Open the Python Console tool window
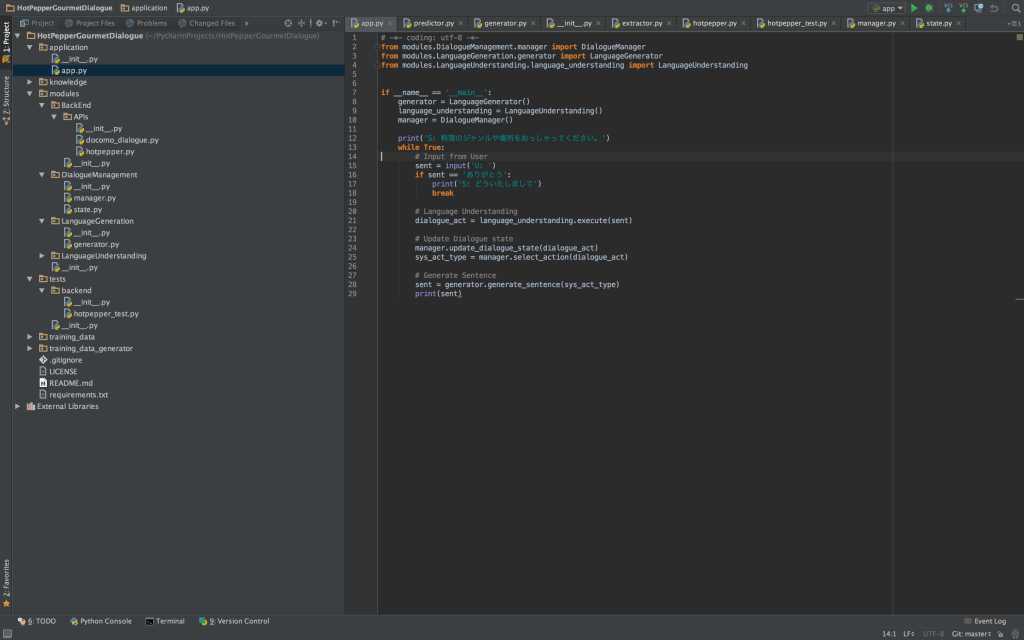 click(101, 621)
